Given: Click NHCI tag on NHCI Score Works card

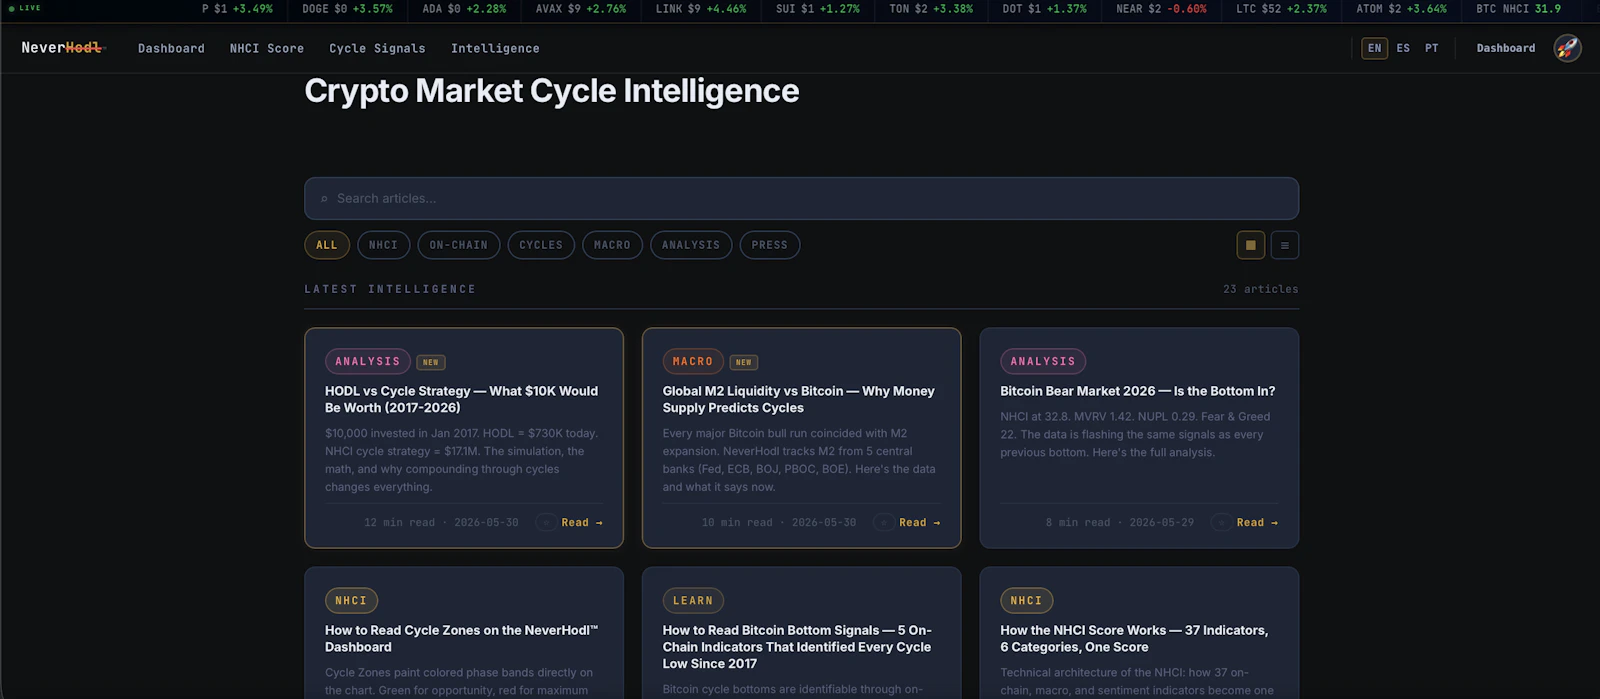Looking at the screenshot, I should pyautogui.click(x=1026, y=600).
